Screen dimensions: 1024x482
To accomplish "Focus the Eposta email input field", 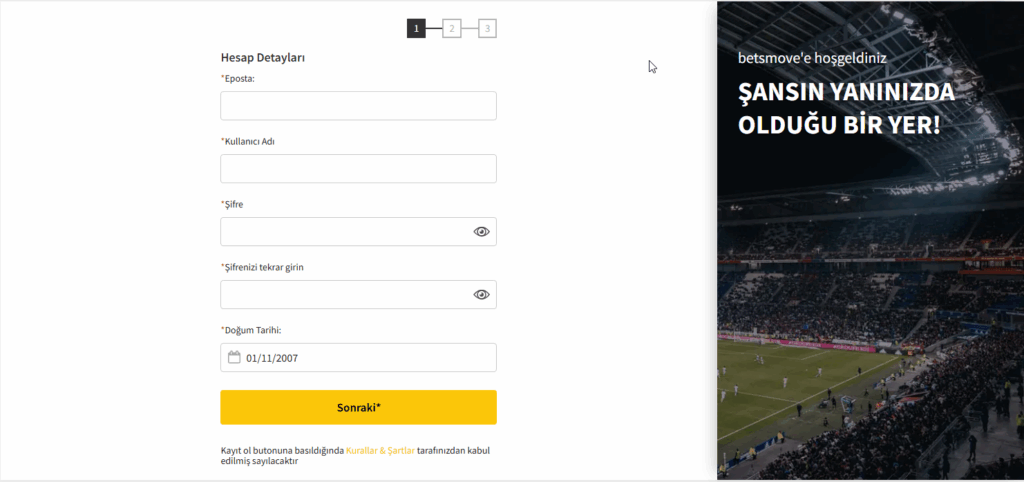I will pyautogui.click(x=358, y=106).
